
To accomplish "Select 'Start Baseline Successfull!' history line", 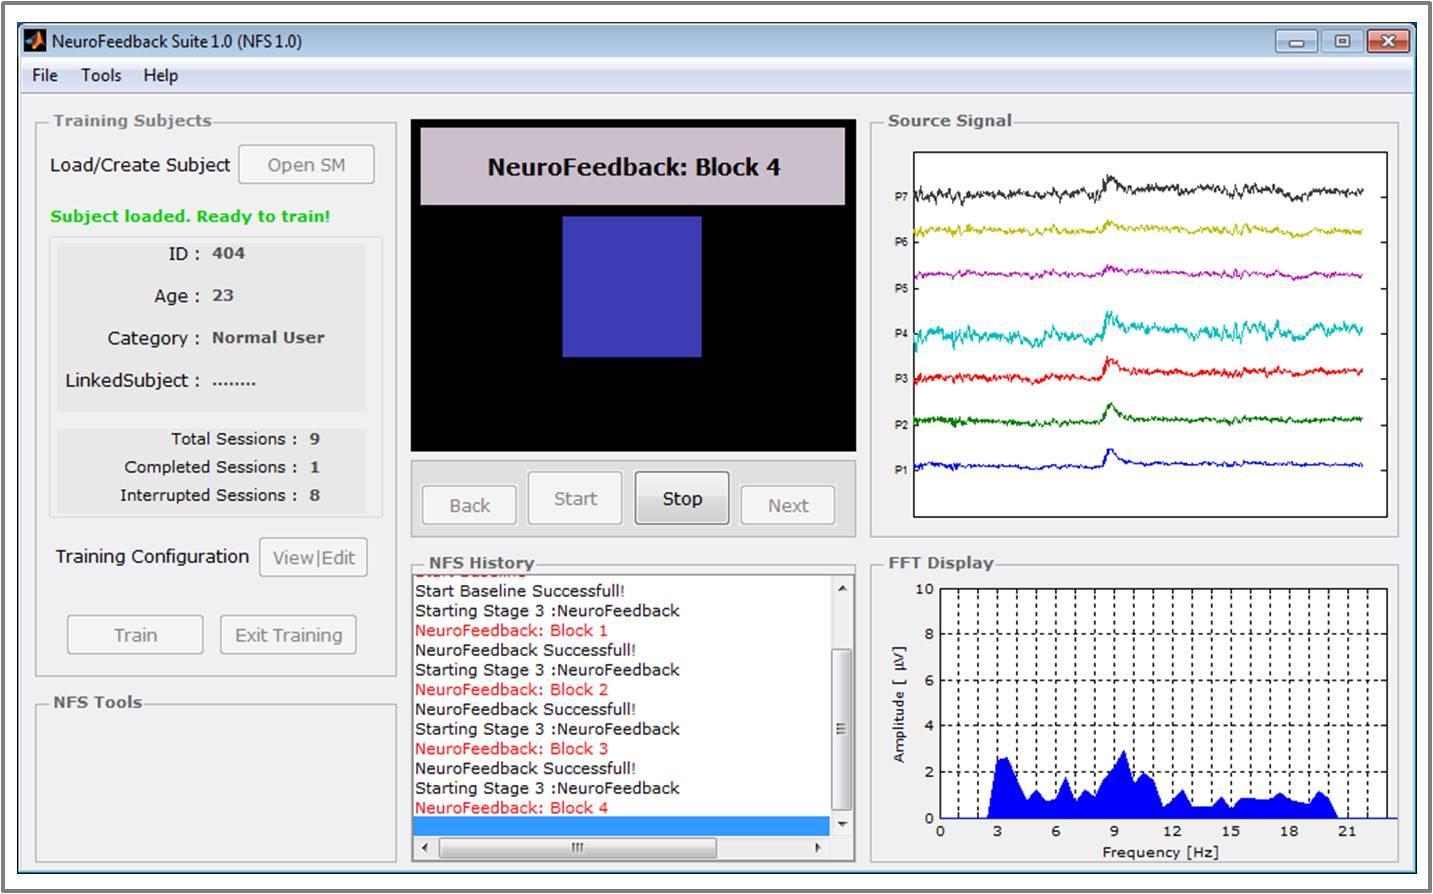I will (520, 591).
